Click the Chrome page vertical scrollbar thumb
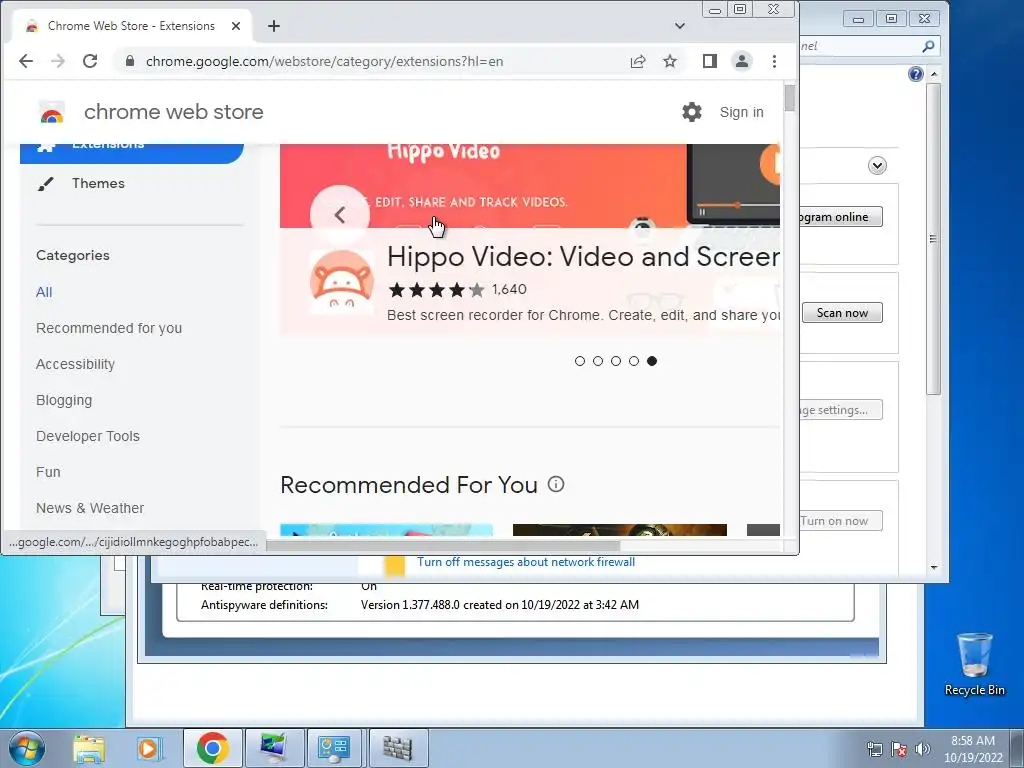The image size is (1024, 768). click(790, 98)
